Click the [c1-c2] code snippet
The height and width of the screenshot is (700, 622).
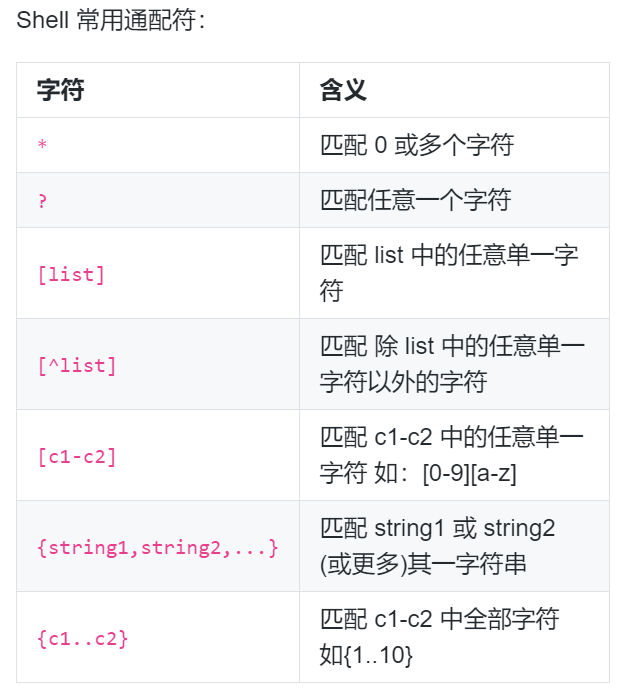(77, 457)
